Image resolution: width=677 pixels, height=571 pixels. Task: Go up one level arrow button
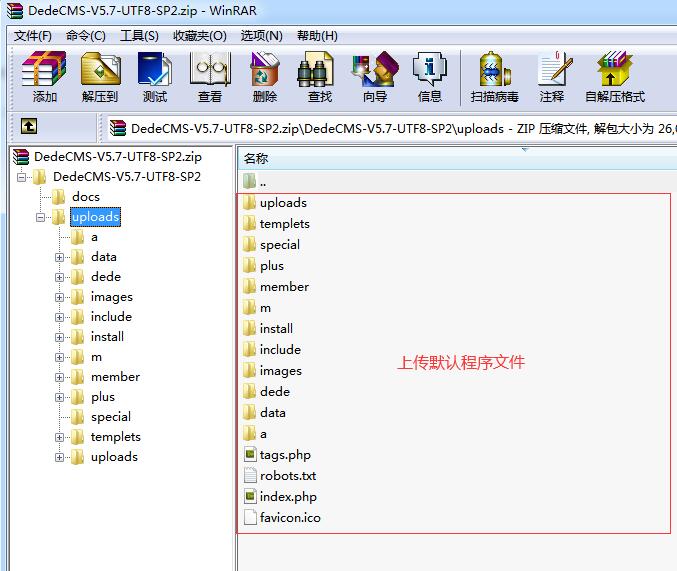pos(29,127)
